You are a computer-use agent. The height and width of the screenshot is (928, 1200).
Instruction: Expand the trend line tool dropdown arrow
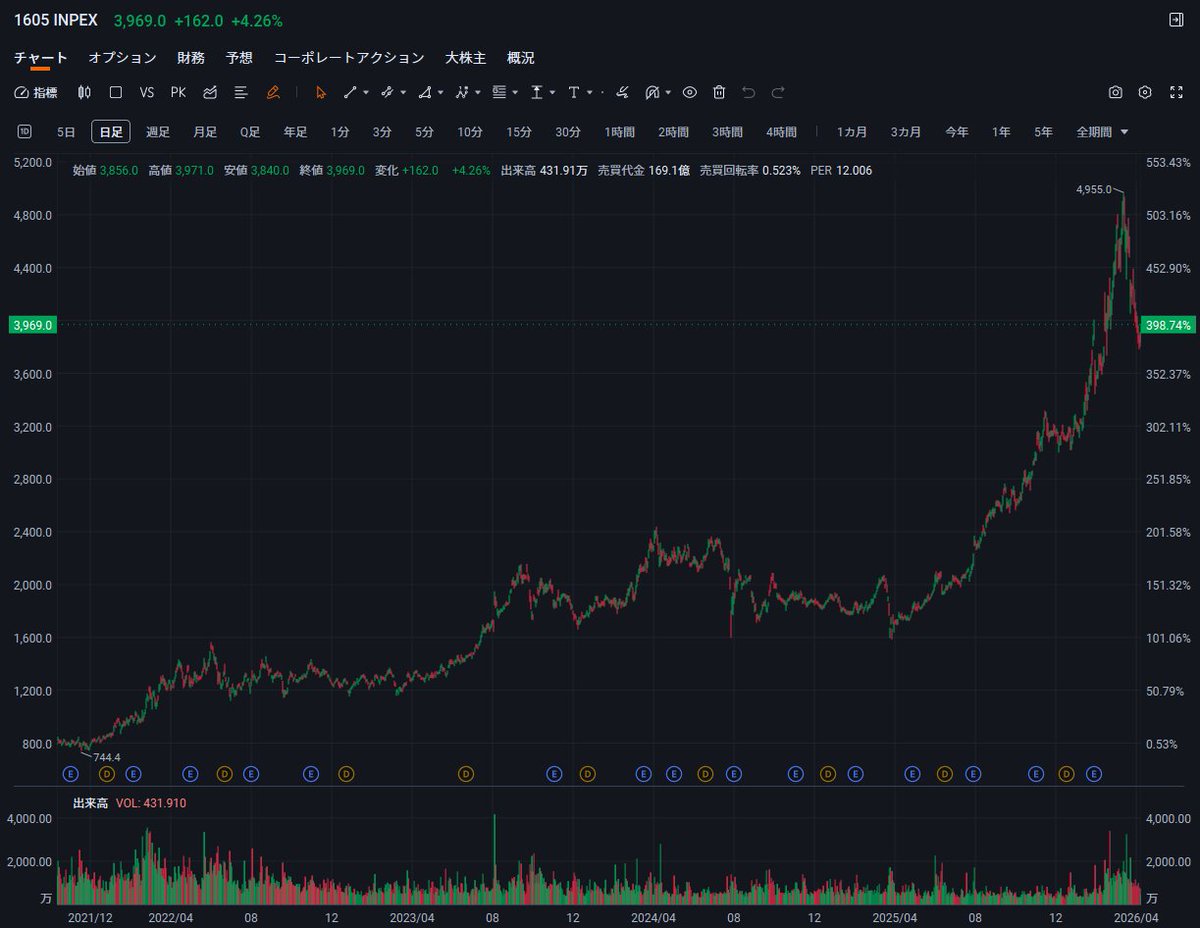point(366,92)
